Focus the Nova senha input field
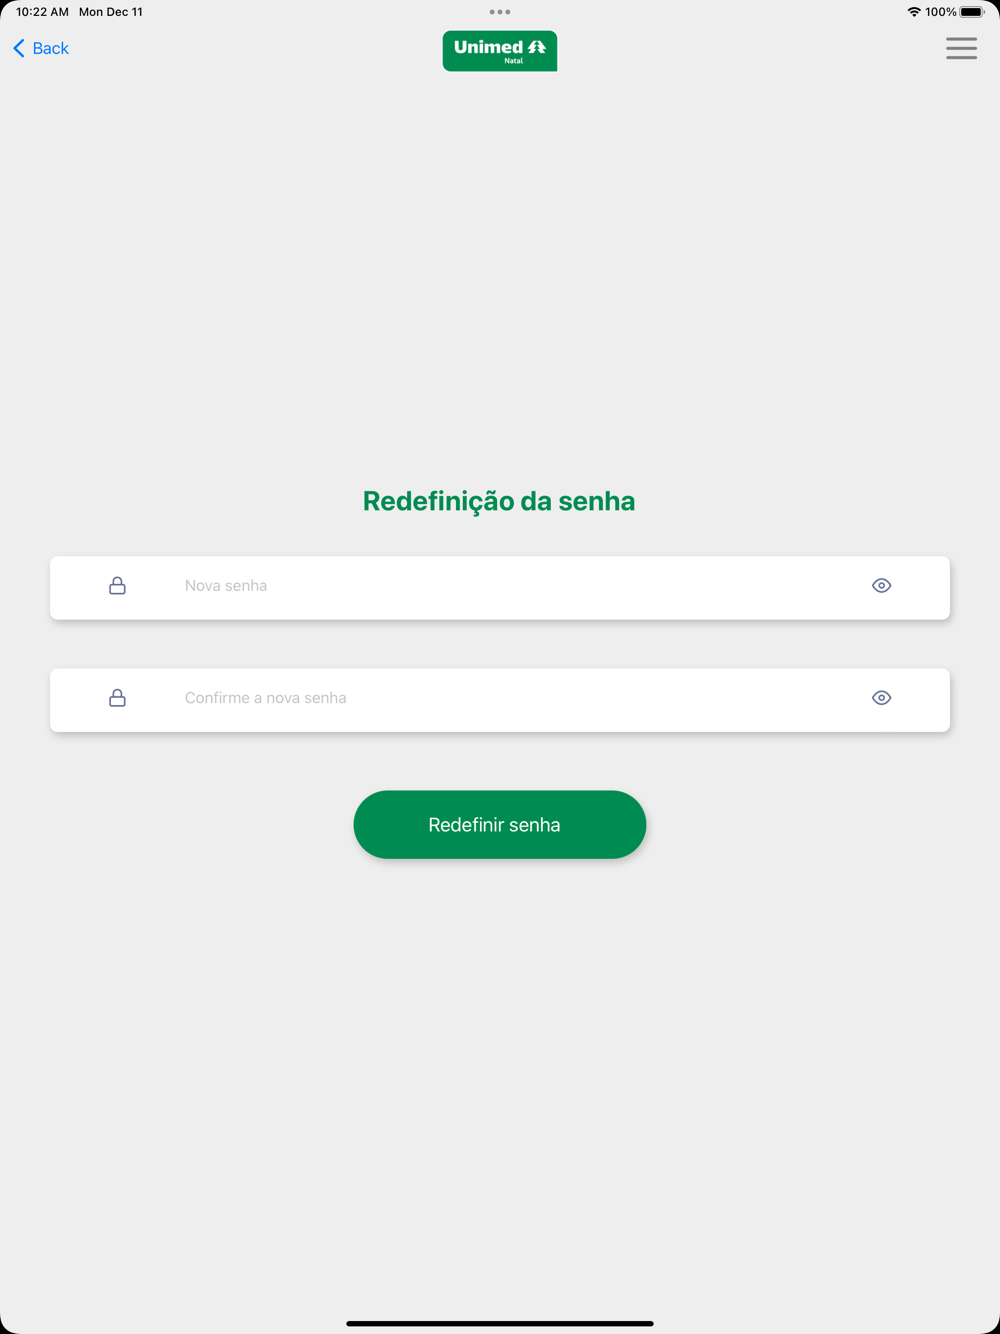The image size is (1000, 1334). (500, 588)
